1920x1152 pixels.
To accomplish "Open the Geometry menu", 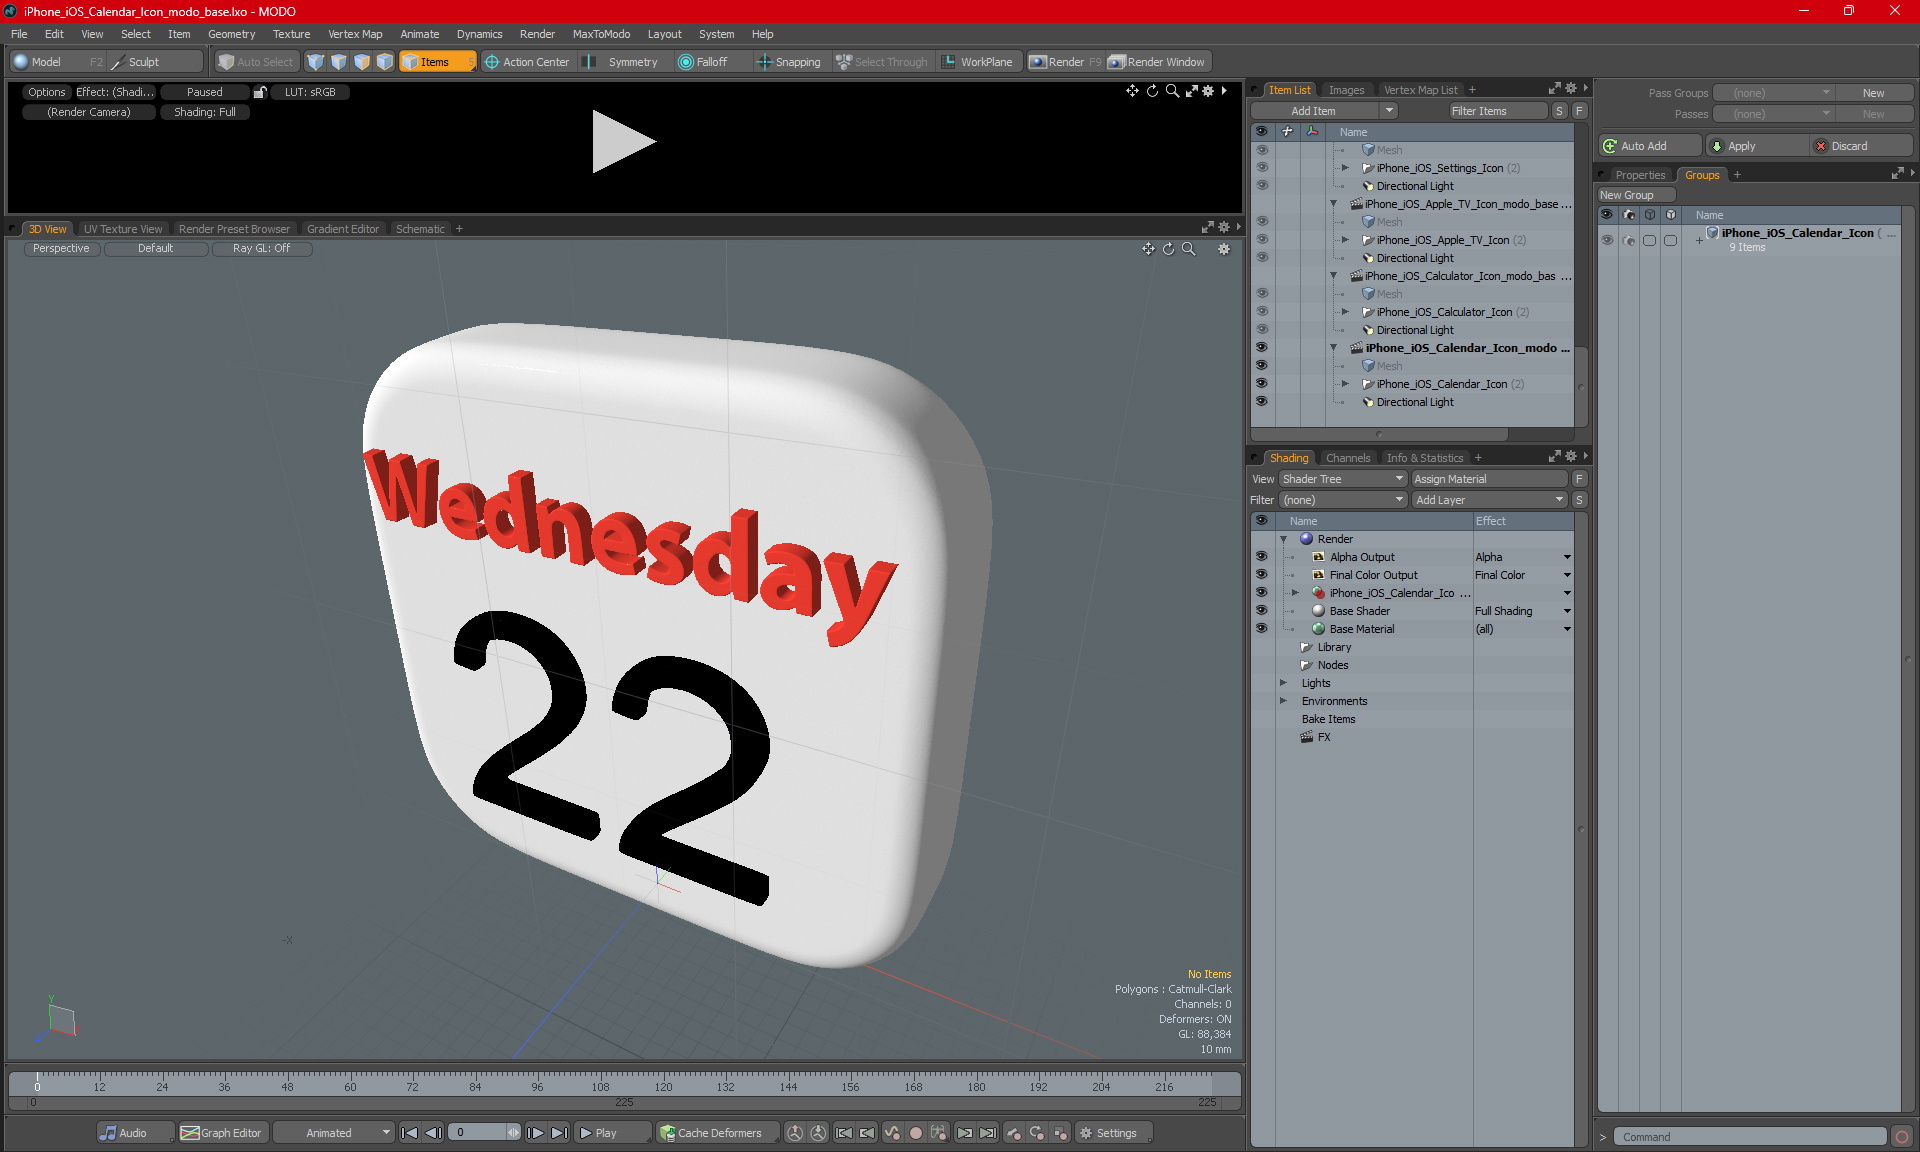I will [x=231, y=34].
